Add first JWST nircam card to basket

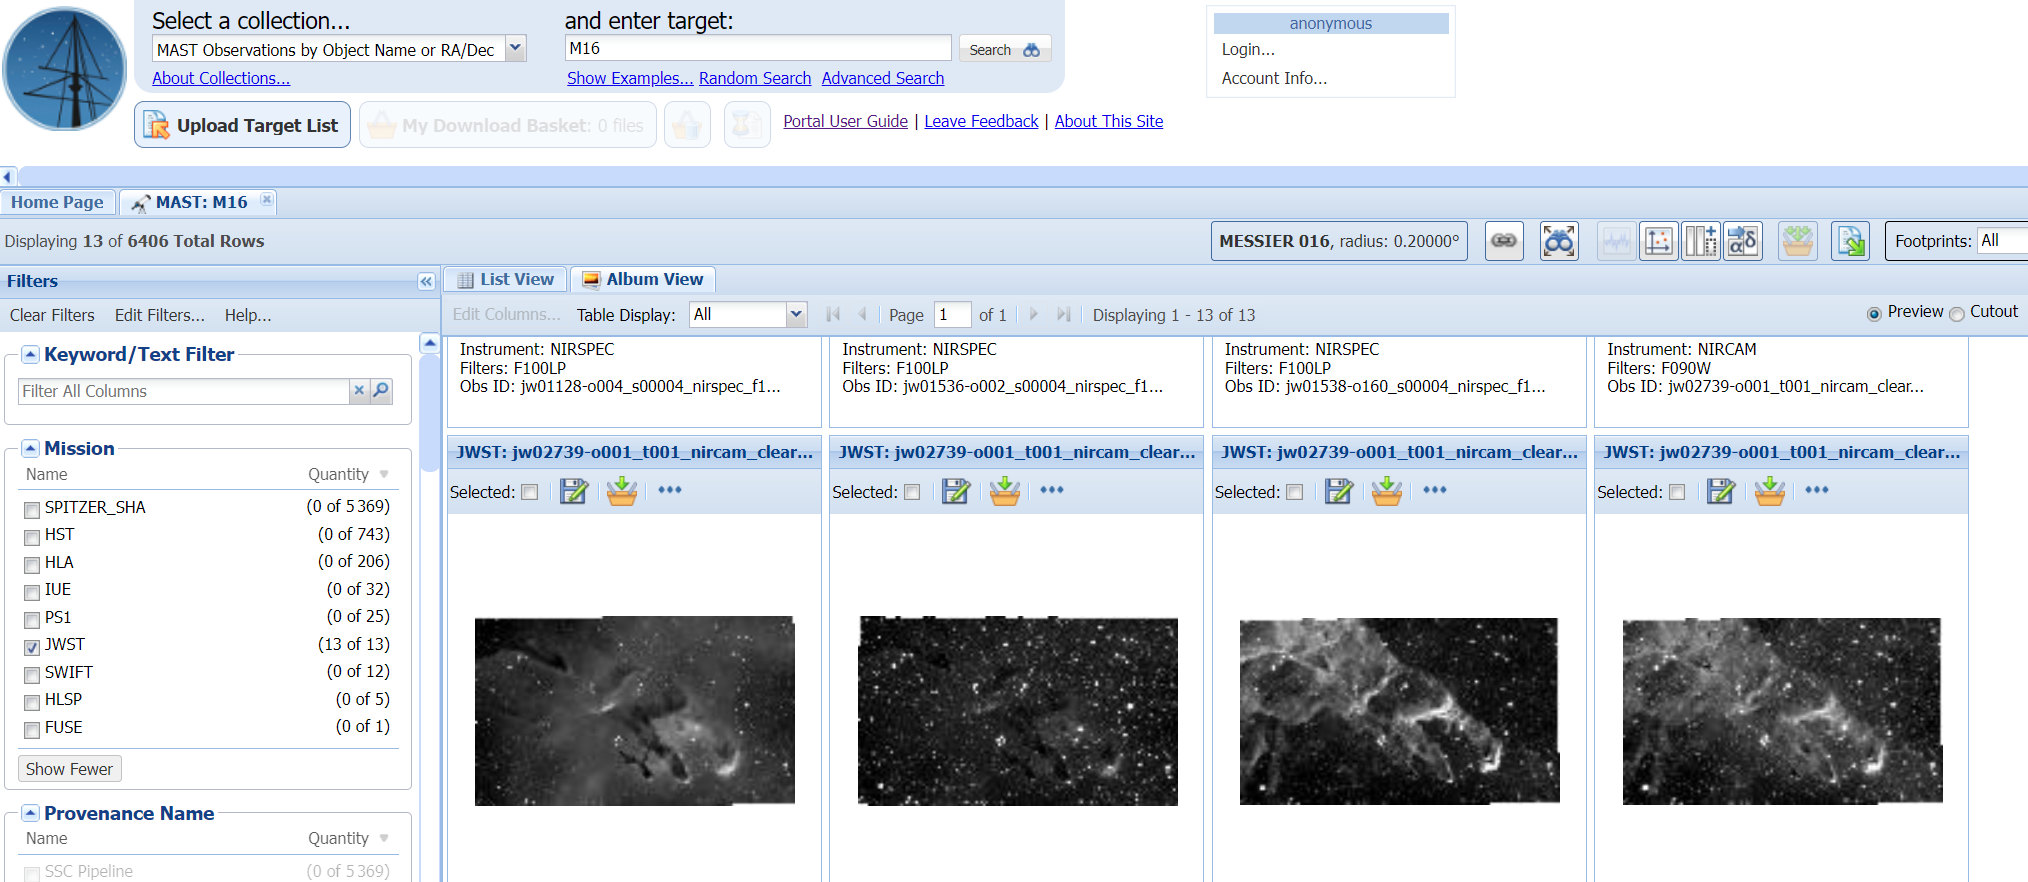click(x=622, y=491)
